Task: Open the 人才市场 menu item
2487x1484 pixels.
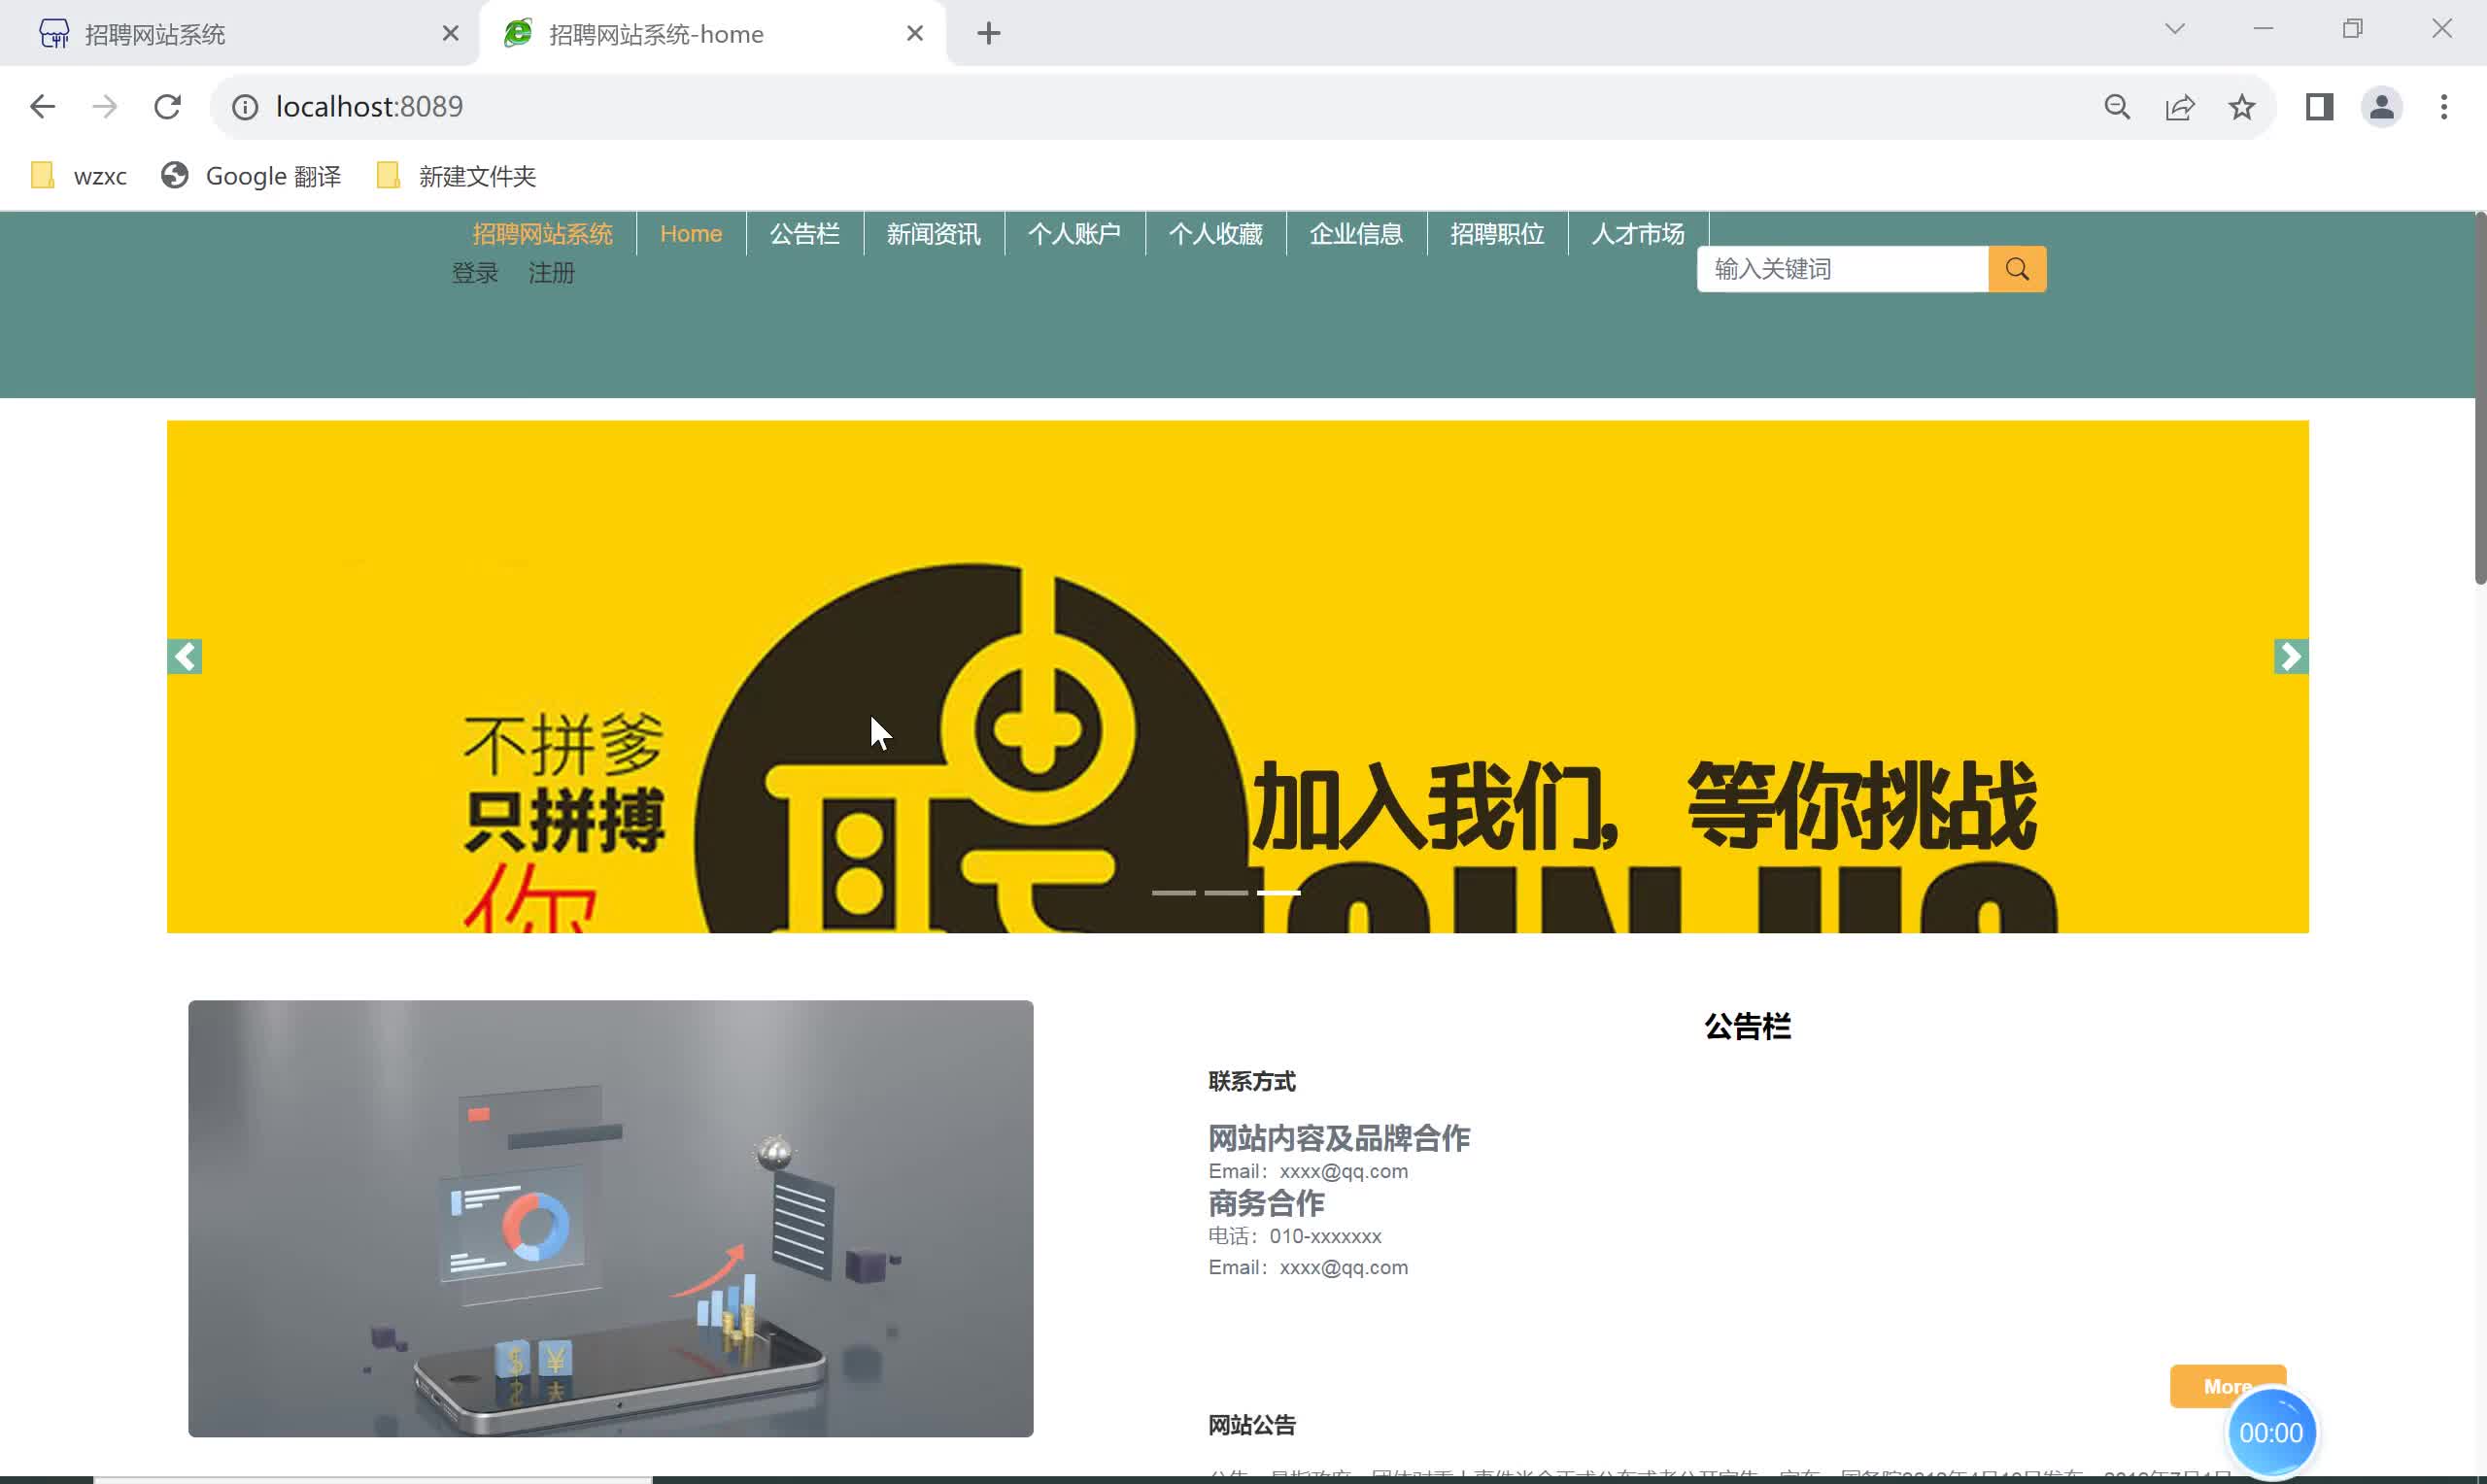Action: point(1637,233)
